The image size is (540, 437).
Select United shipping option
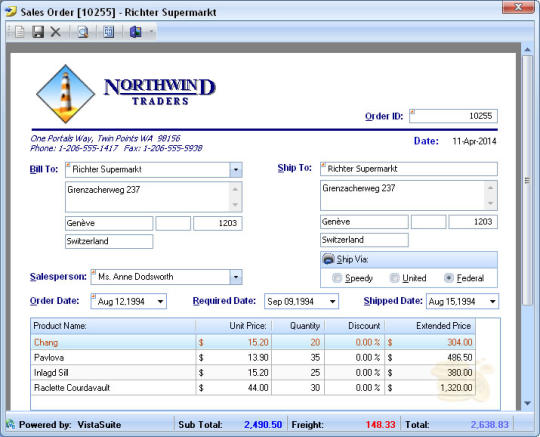[x=394, y=278]
